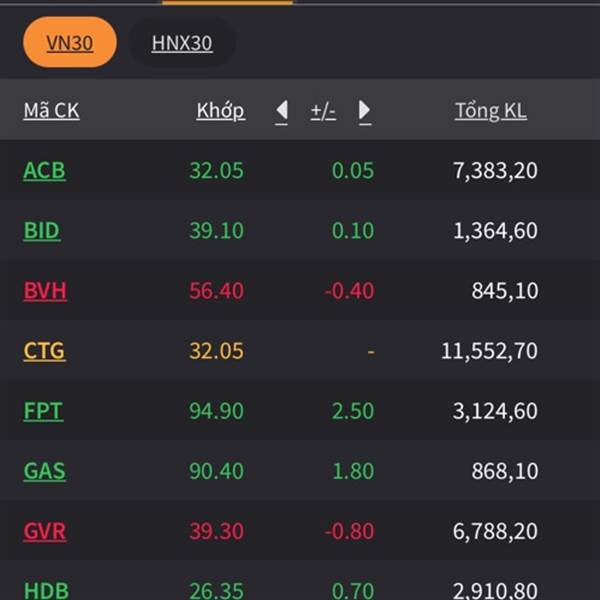Click HDB change value 0.70
This screenshot has width=600, height=600.
pos(353,590)
